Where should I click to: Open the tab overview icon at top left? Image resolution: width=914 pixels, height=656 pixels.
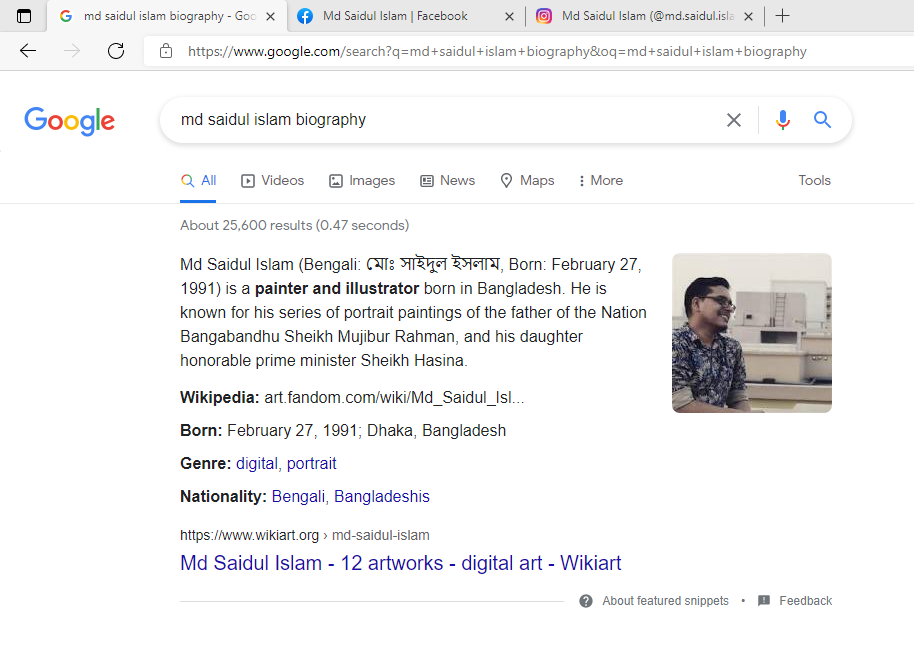click(23, 16)
